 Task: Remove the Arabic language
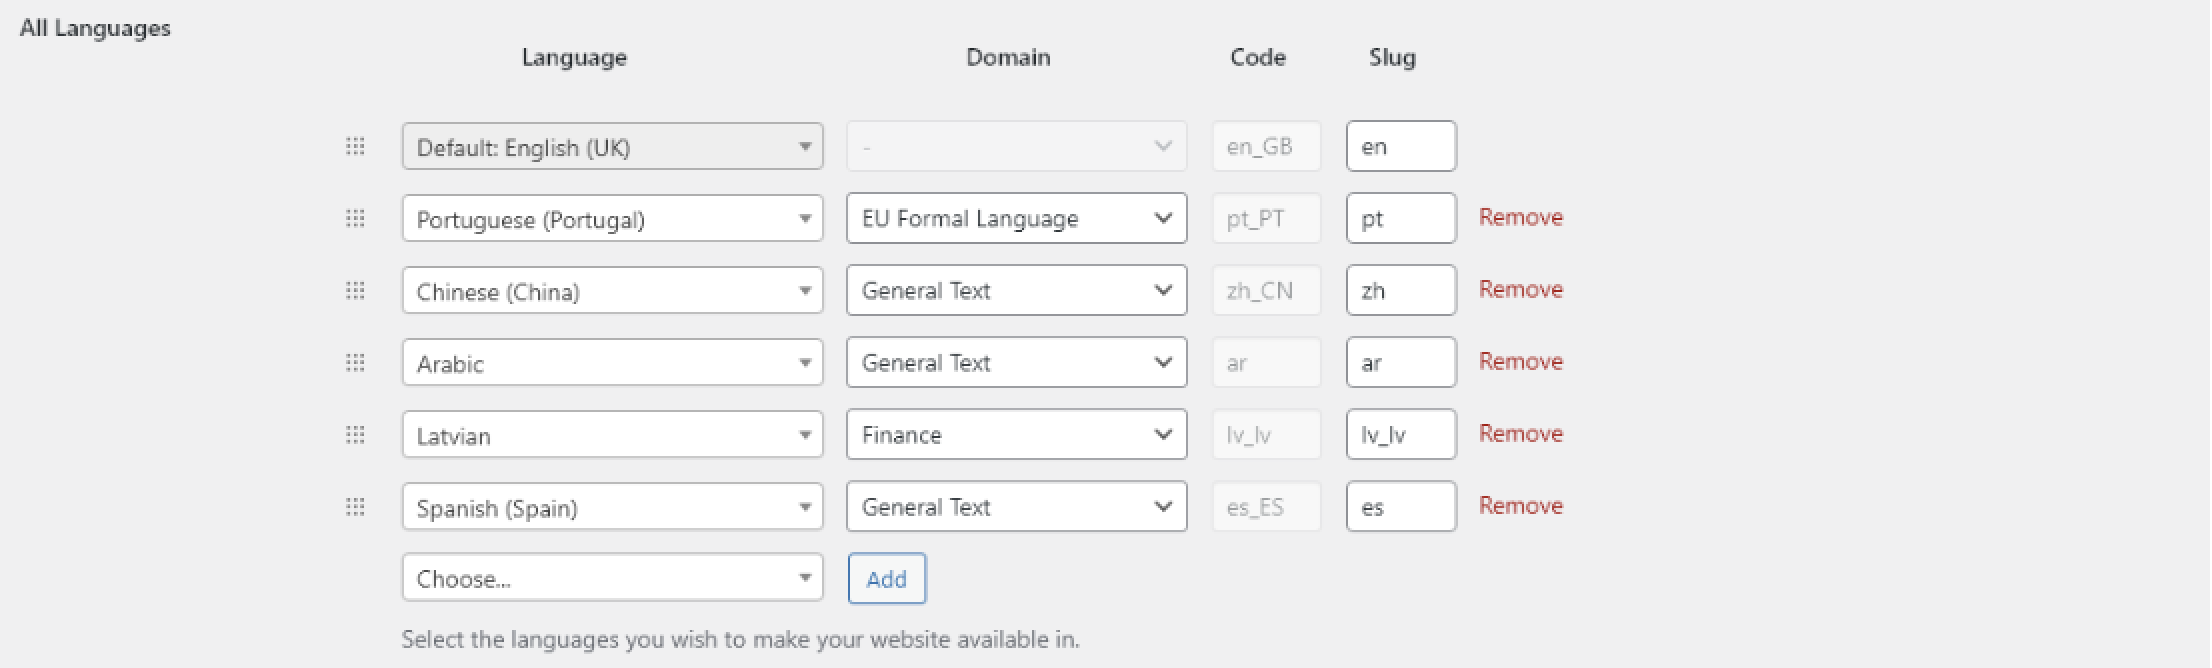click(1521, 361)
